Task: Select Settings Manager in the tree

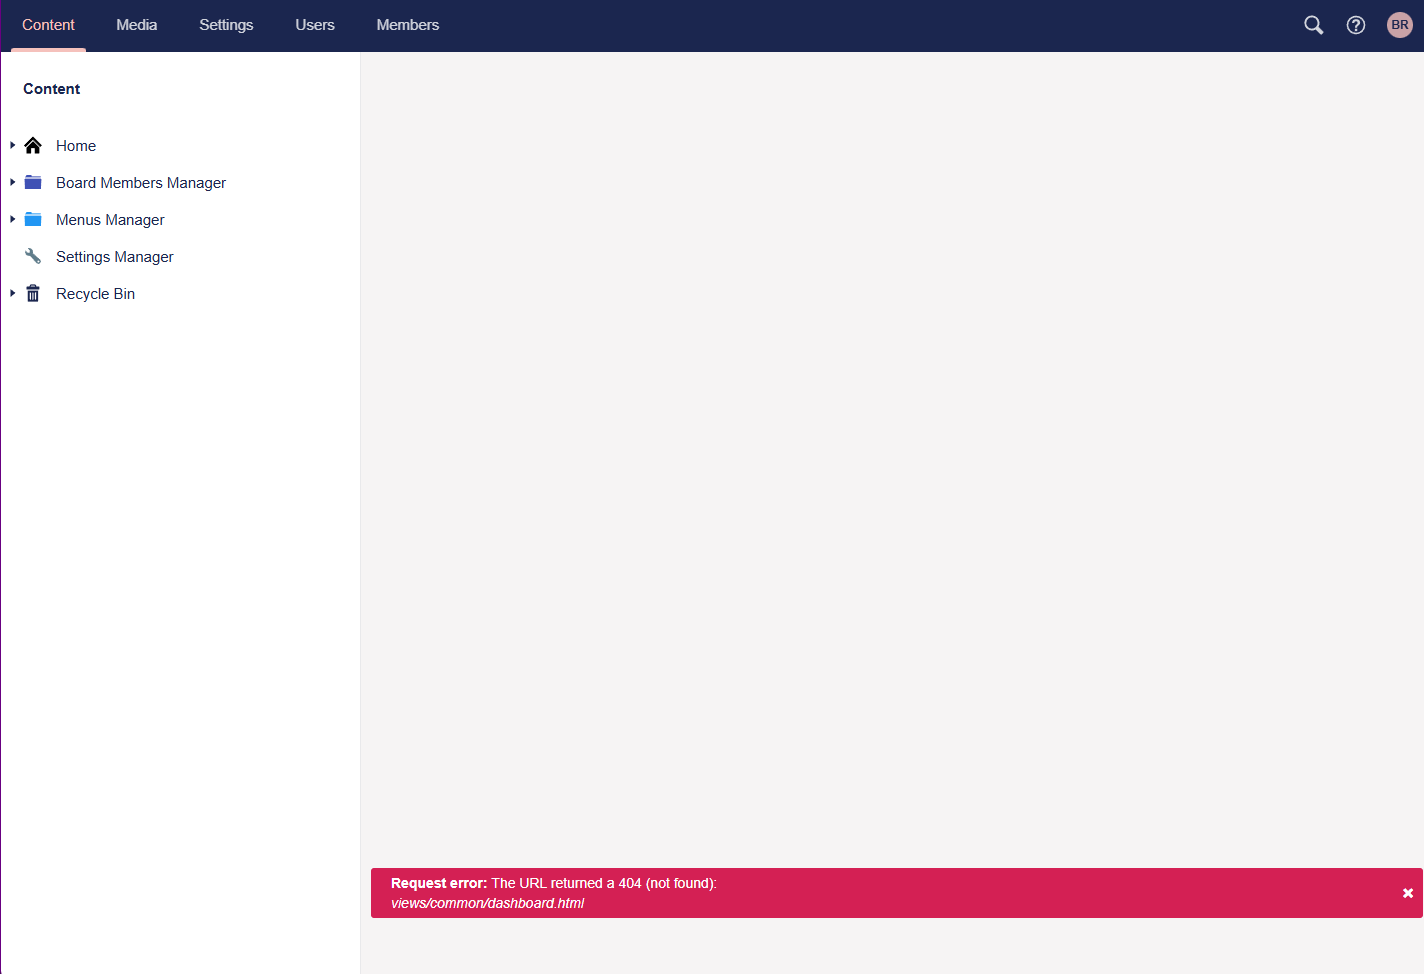Action: click(x=114, y=257)
